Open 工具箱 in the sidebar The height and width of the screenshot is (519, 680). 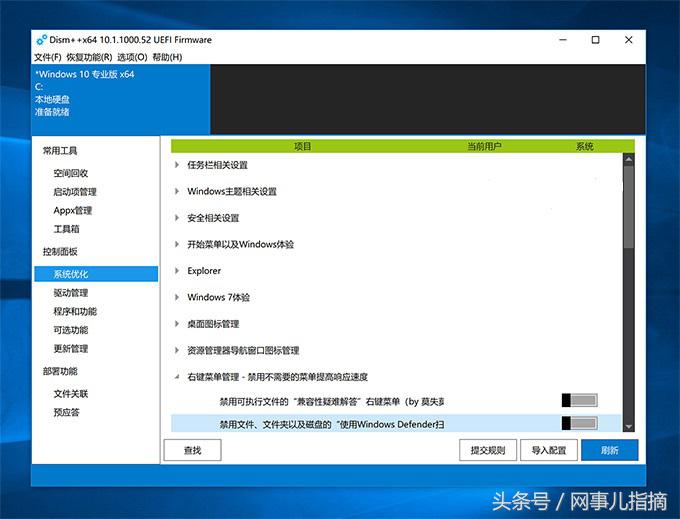tap(66, 229)
